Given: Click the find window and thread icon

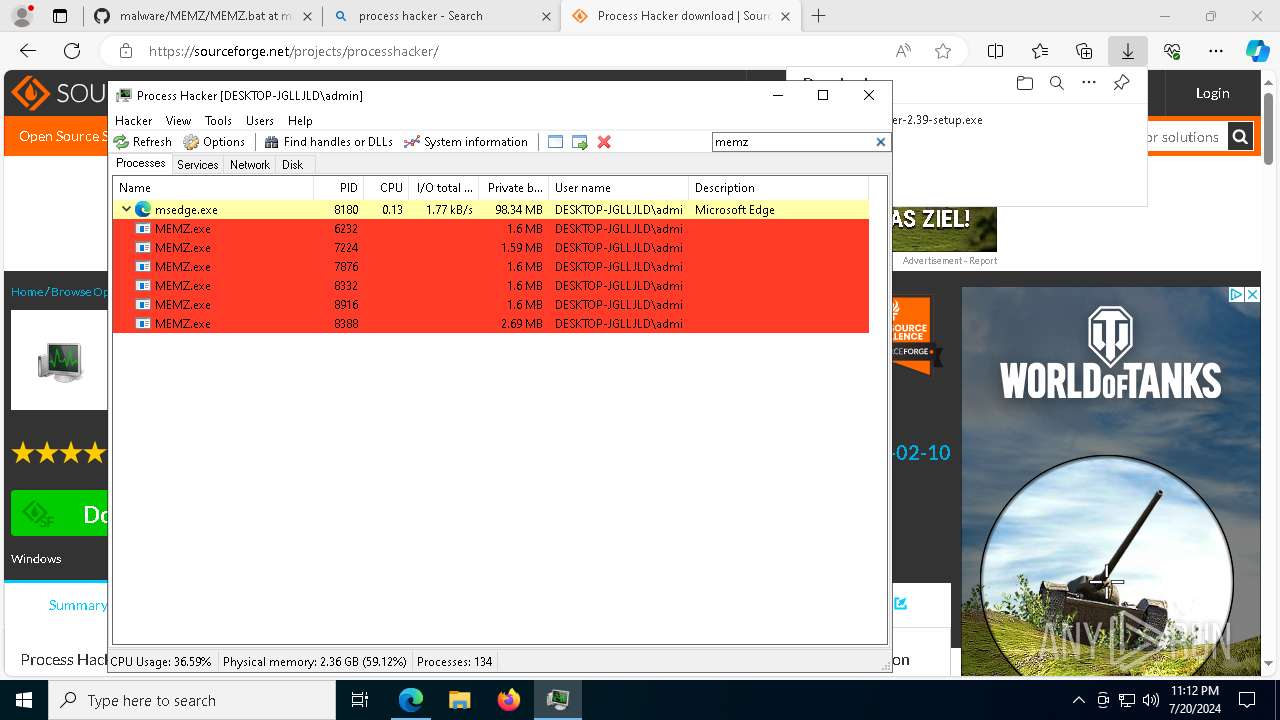Looking at the screenshot, I should (x=580, y=142).
